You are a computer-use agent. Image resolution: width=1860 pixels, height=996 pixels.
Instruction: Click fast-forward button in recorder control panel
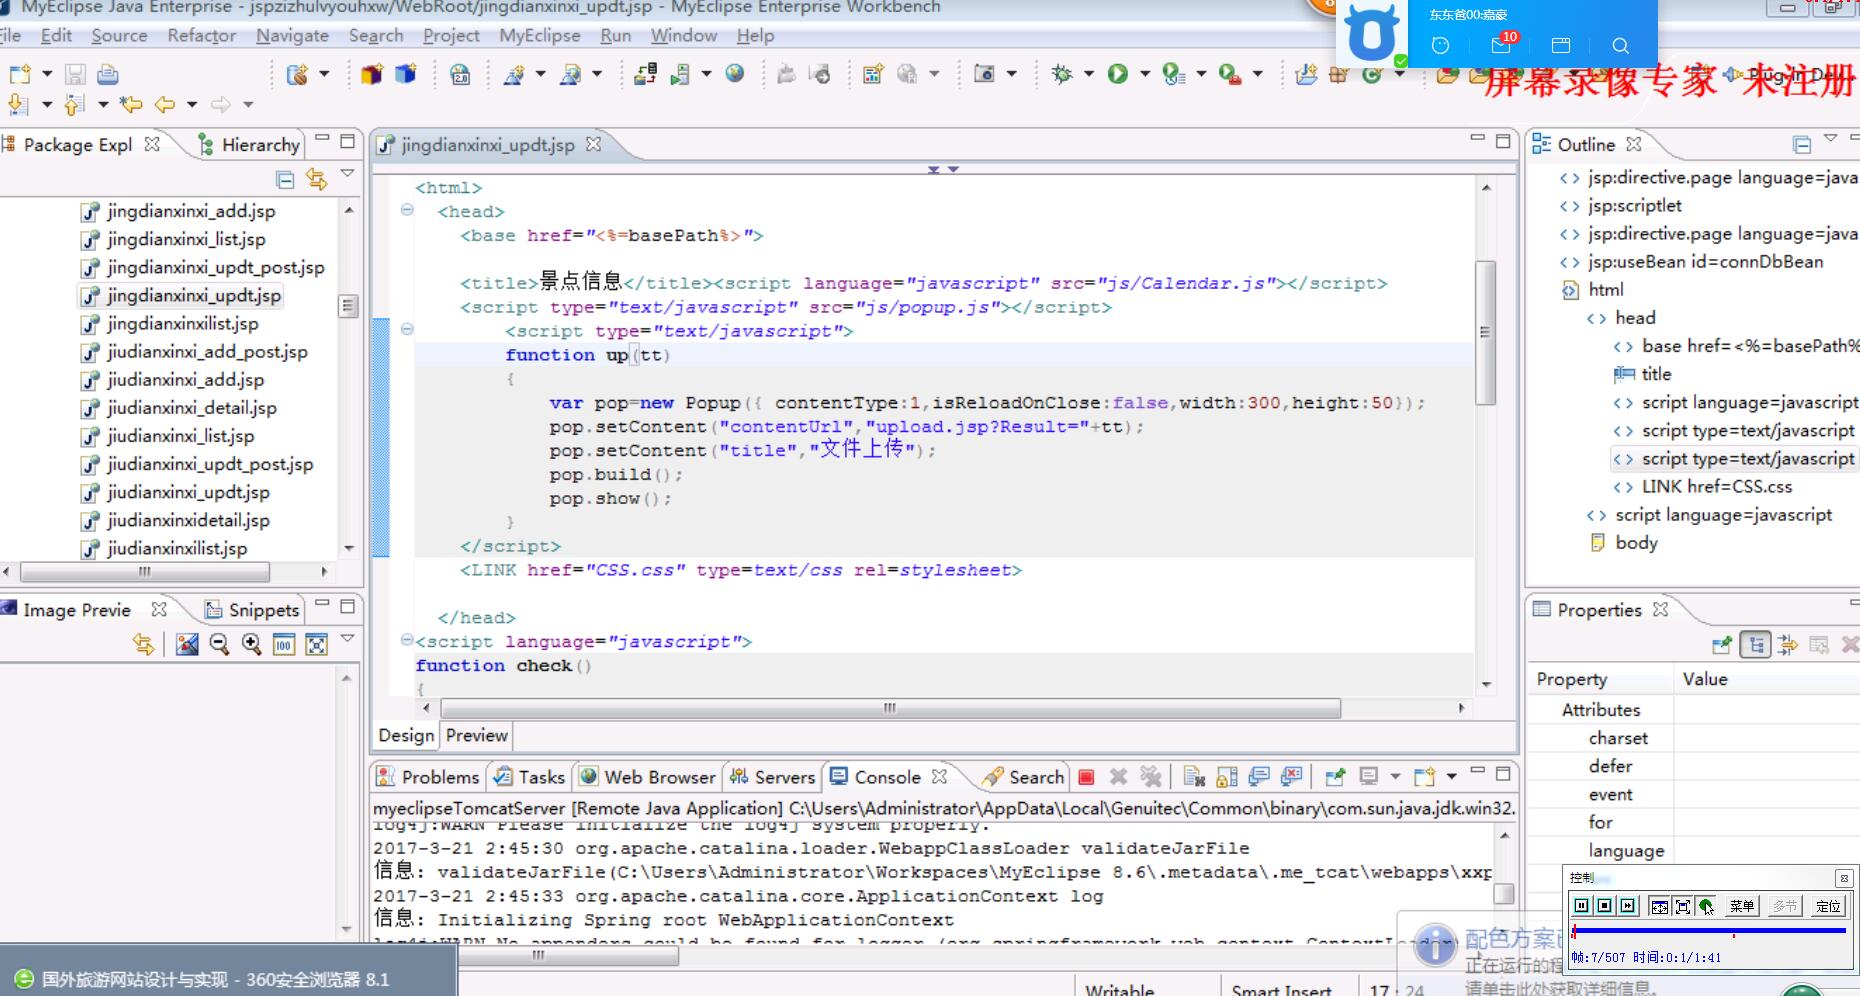pos(1628,906)
